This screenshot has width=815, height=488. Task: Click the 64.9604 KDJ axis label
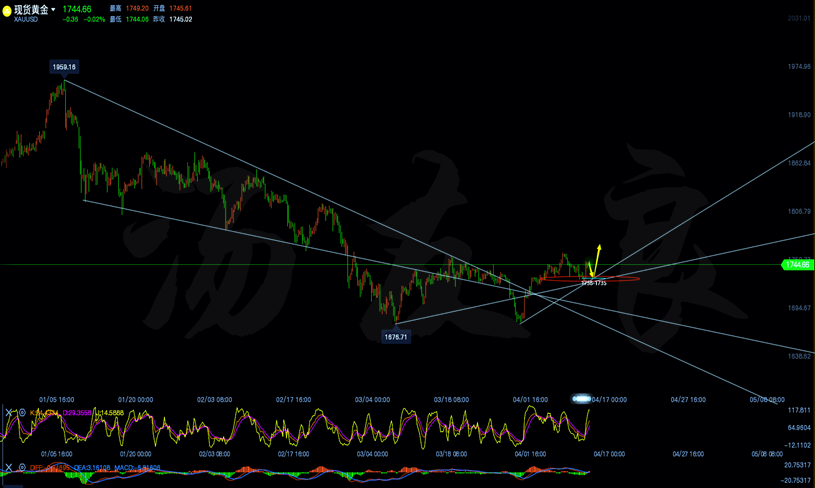tap(799, 428)
